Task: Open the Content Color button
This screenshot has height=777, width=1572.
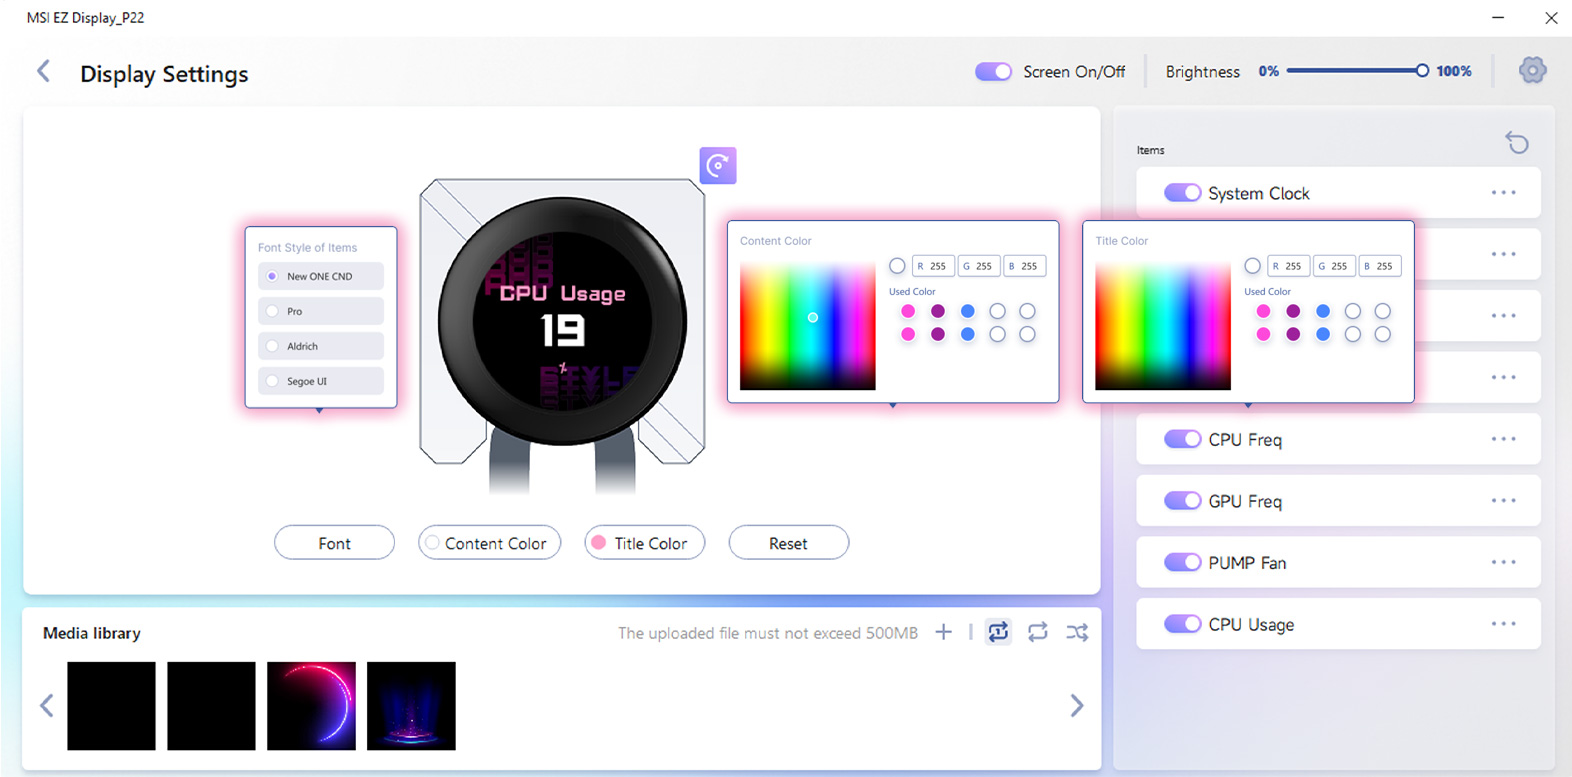Action: 490,543
